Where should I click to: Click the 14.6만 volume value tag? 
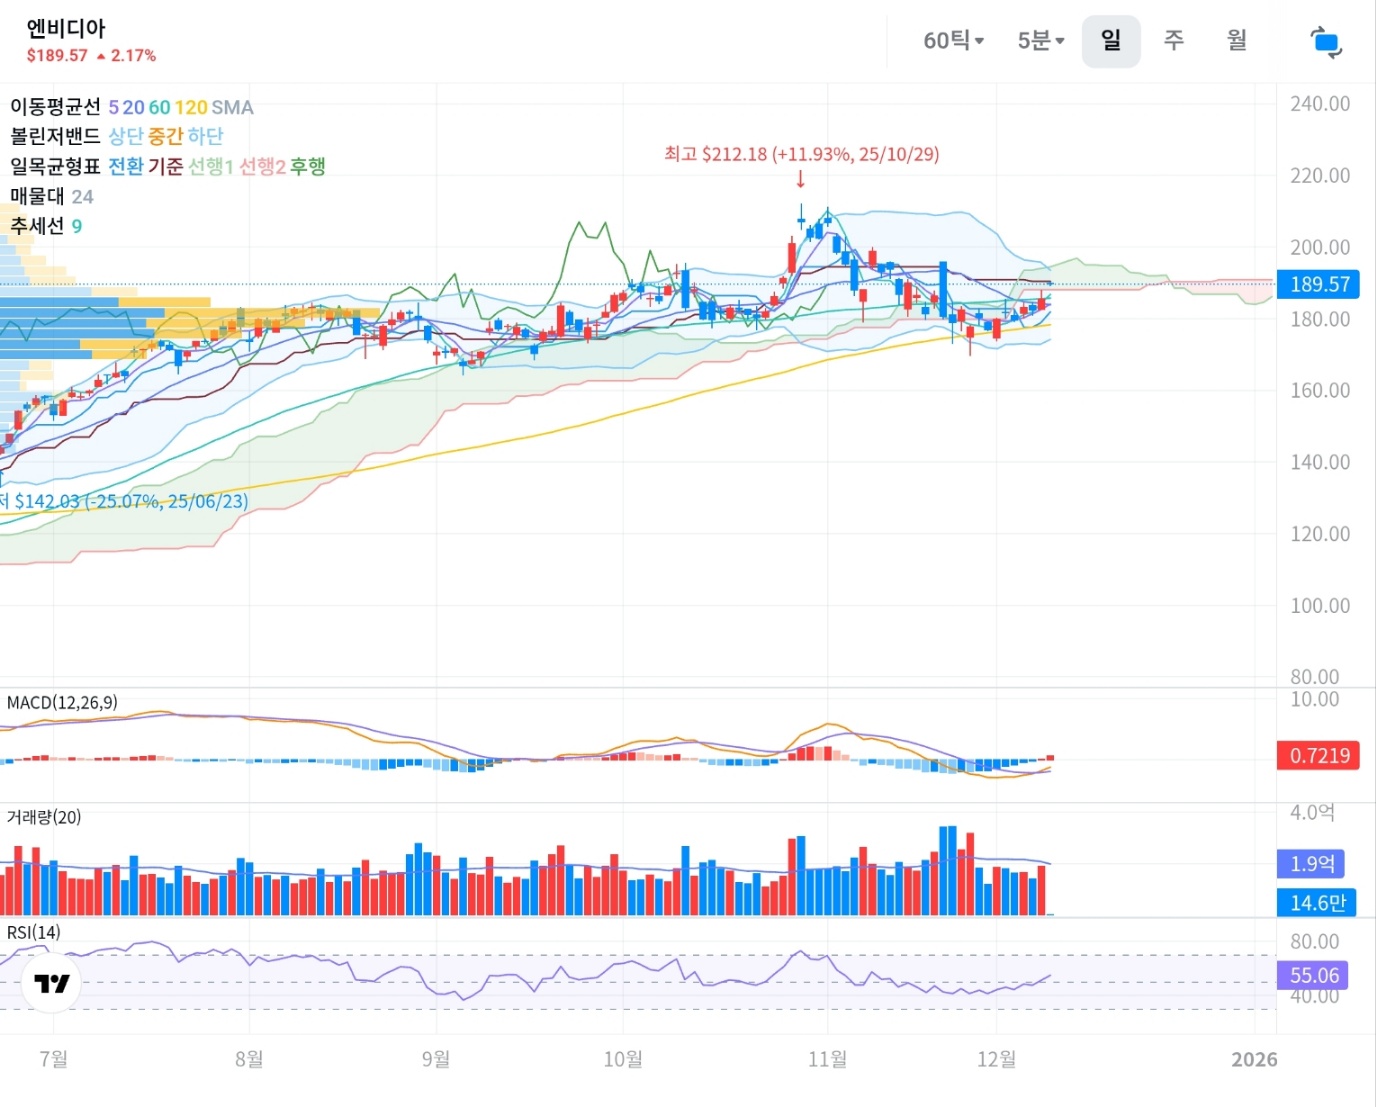click(x=1316, y=903)
